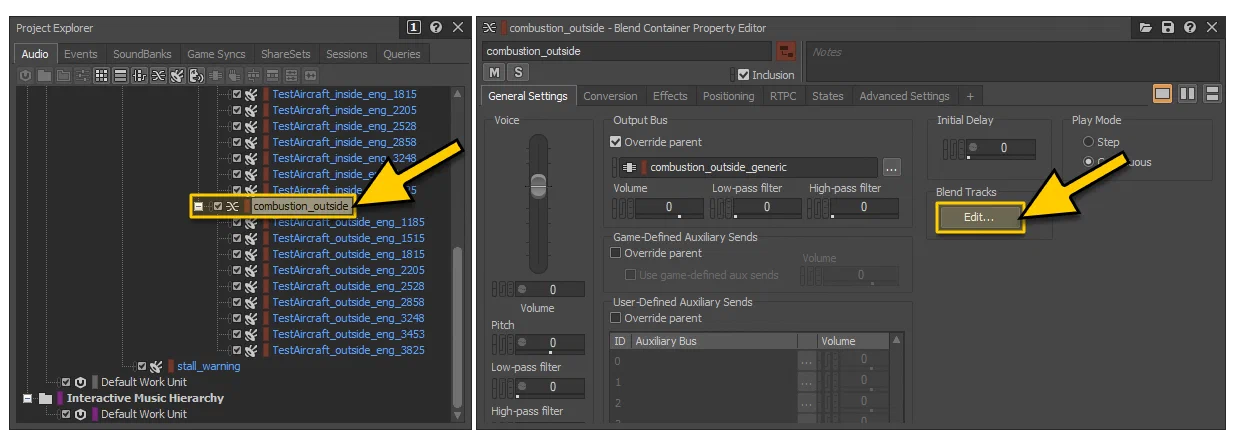Switch to stacked rows layout icon

pos(1212,93)
